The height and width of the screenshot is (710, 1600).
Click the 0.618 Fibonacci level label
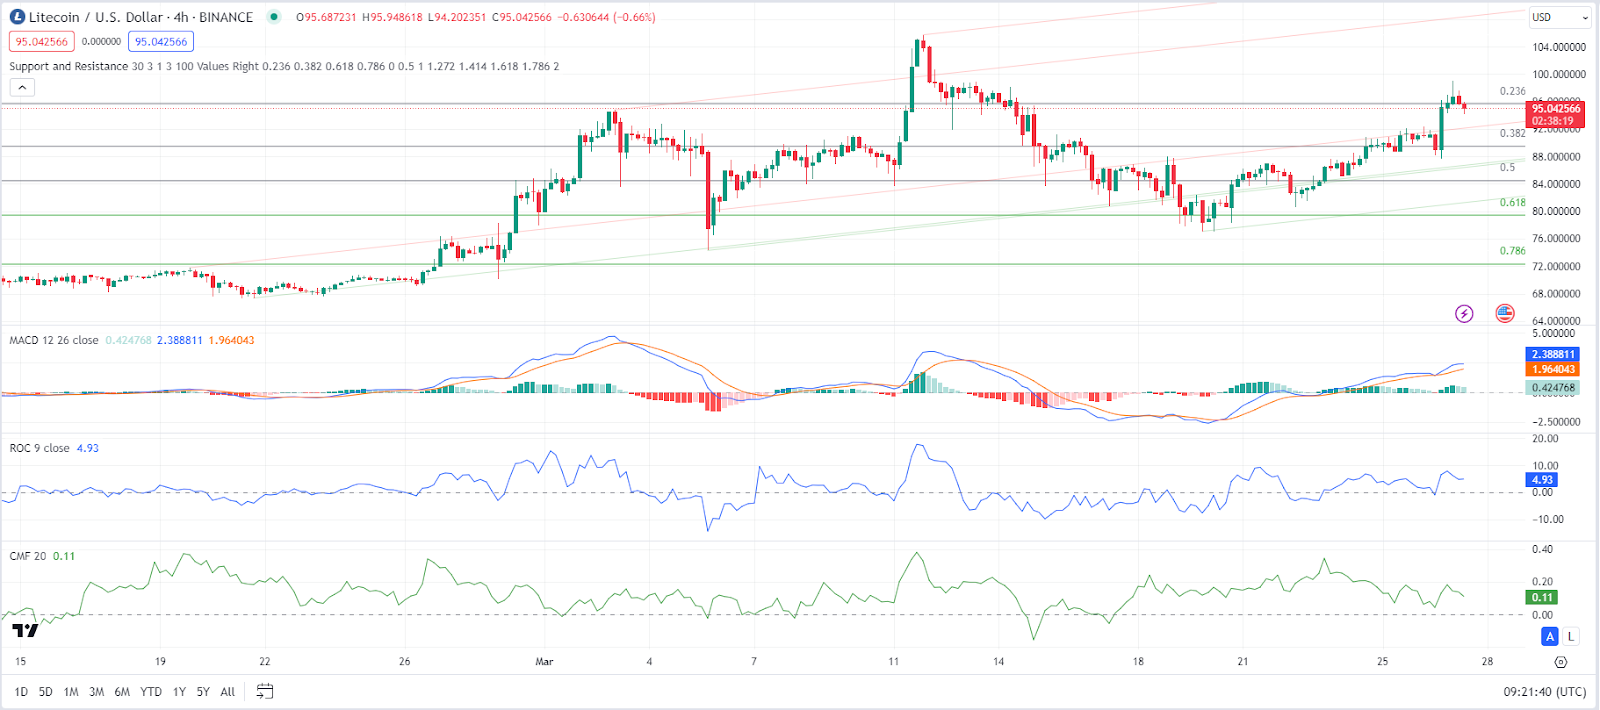click(x=1512, y=203)
